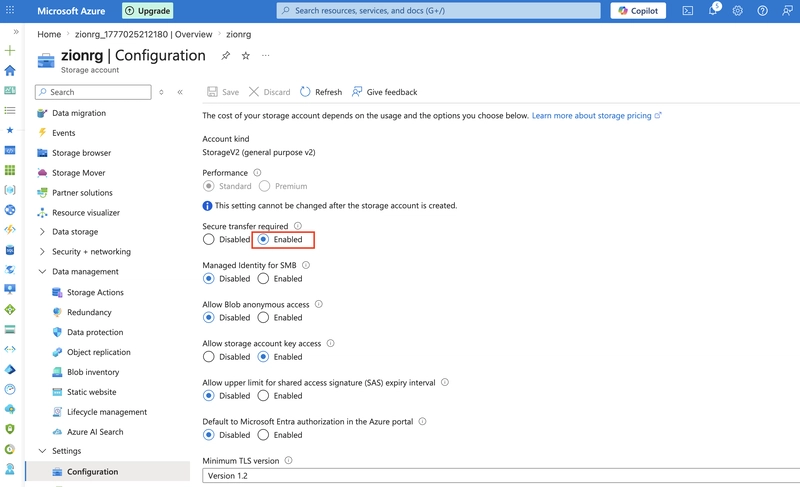Expand the Security + networking menu group
Screen dimensions: 800x487
pyautogui.click(x=42, y=251)
